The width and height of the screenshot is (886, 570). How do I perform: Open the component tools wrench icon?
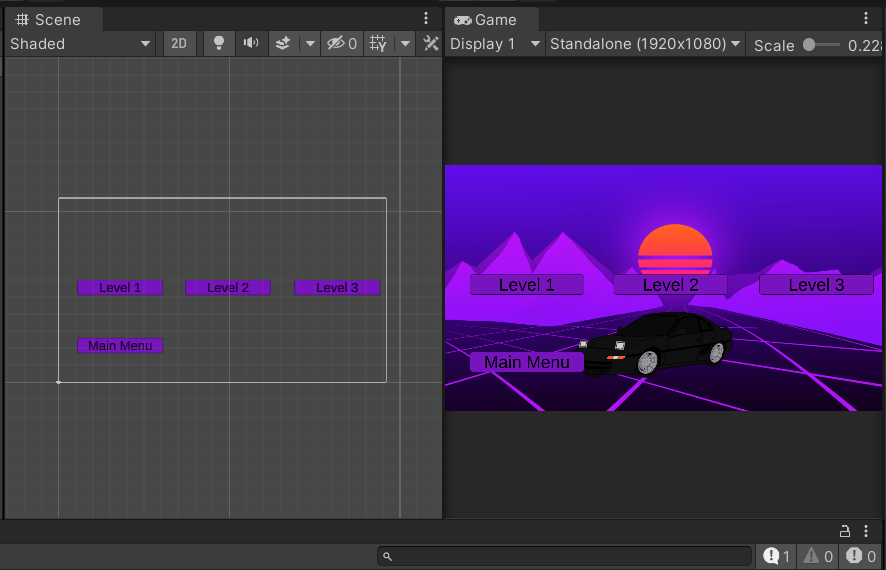coord(431,43)
